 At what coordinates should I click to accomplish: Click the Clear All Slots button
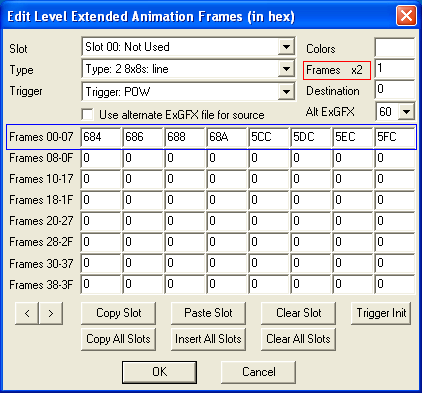[x=298, y=339]
